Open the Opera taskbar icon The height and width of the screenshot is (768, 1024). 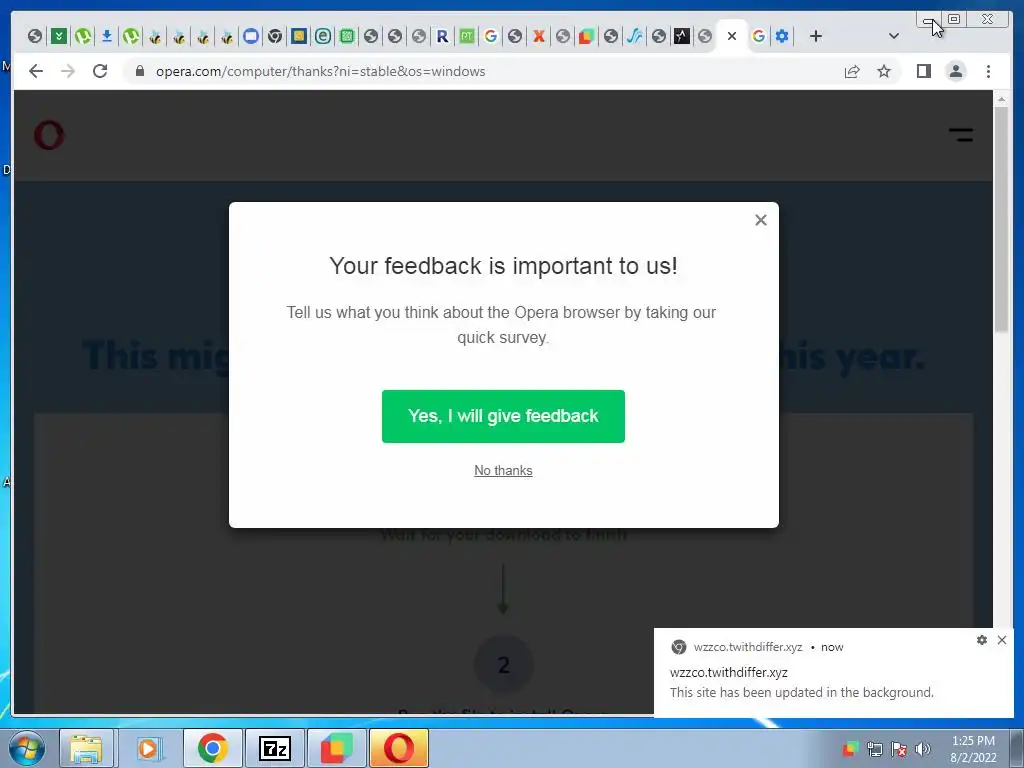[399, 748]
